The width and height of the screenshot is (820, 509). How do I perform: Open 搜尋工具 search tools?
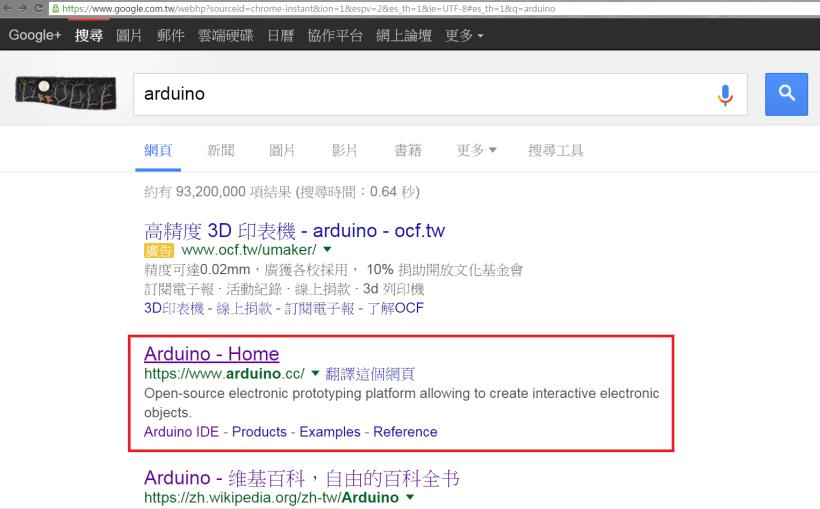pos(555,151)
